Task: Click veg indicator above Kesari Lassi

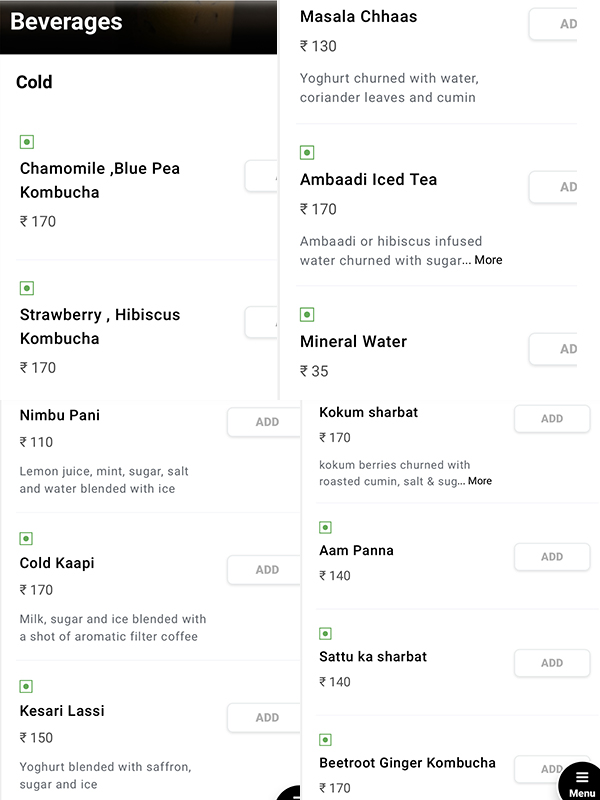Action: point(26,686)
